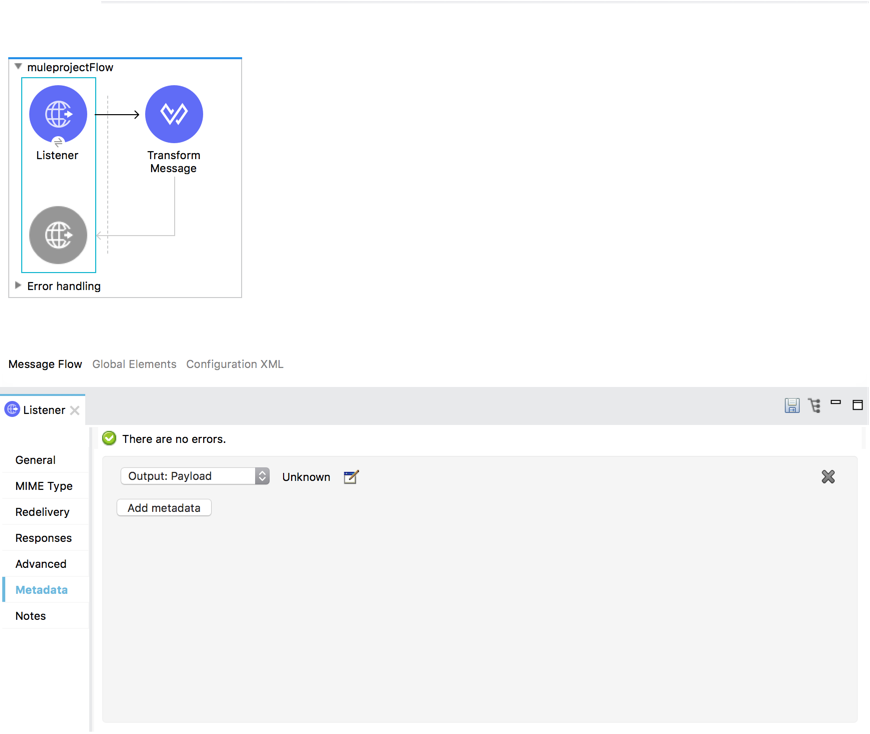The image size is (870, 734).
Task: Click the tree layout icon in the properties toolbar
Action: [x=815, y=405]
